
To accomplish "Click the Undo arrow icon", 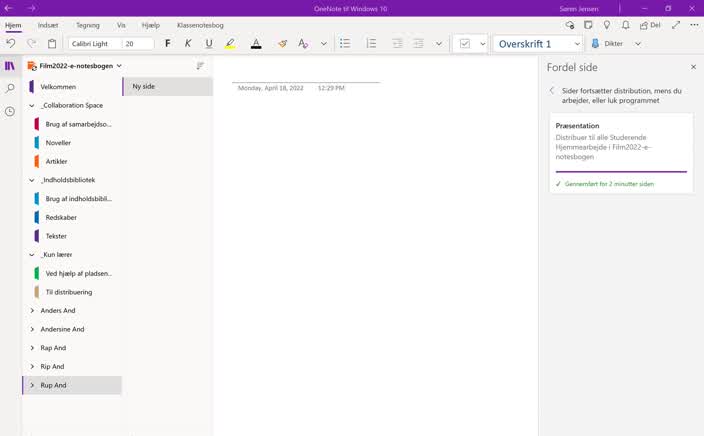I will [11, 44].
